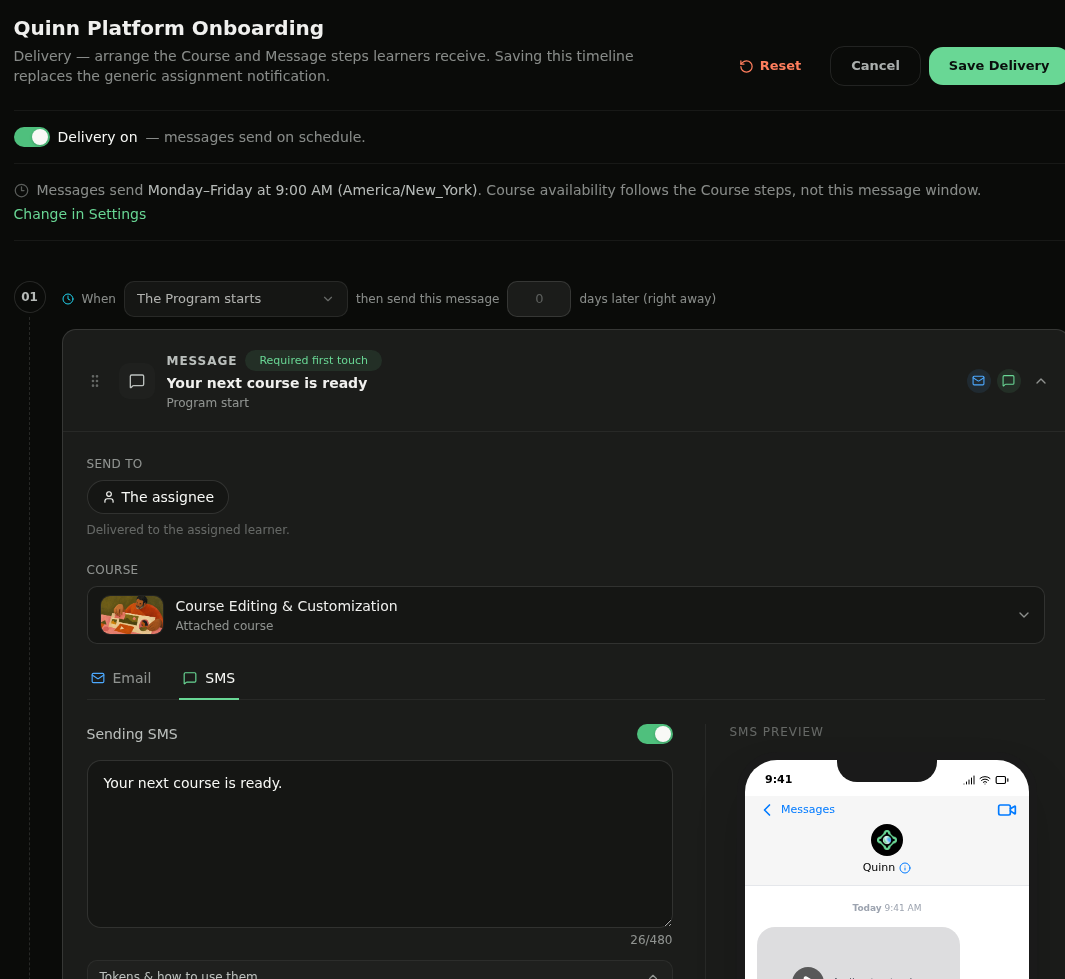Viewport: 1065px width, 979px height.
Task: Expand the Tokens & how to use them section
Action: (380, 970)
